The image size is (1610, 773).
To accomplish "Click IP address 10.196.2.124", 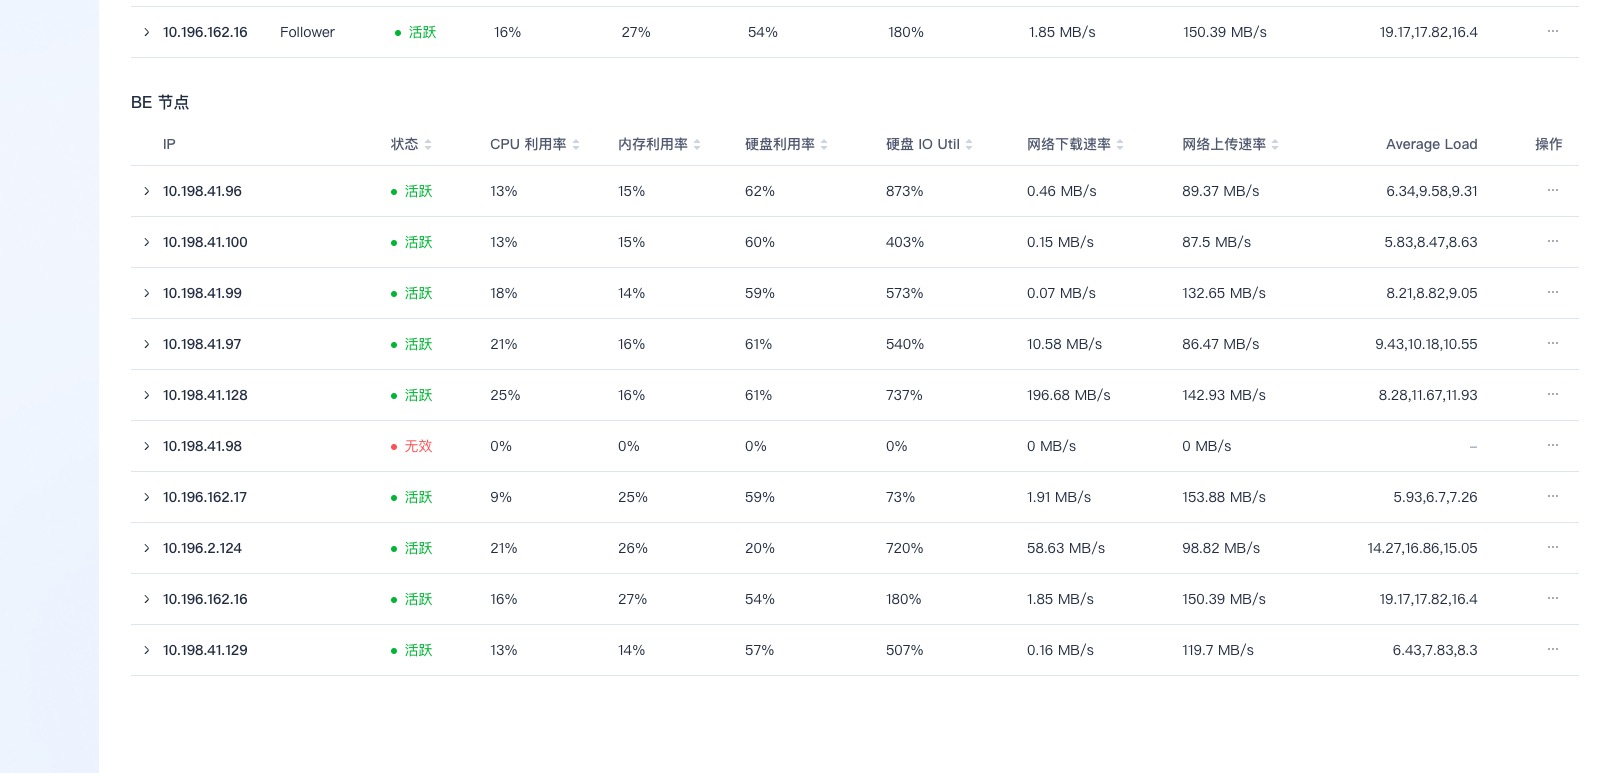I will click(202, 548).
